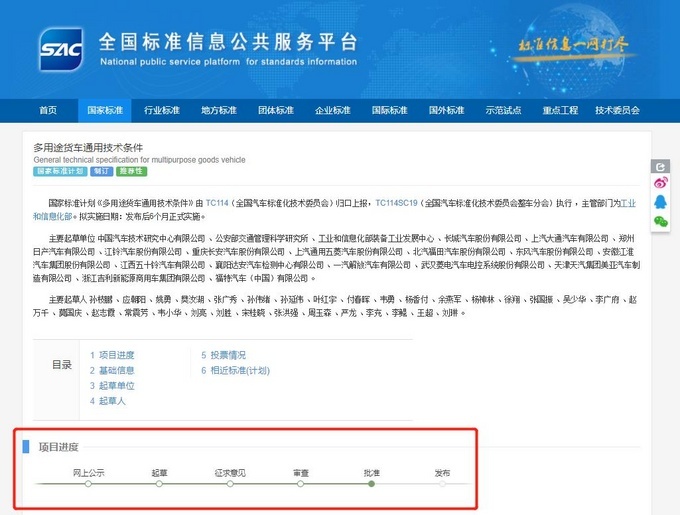680x515 pixels.
Task: Open the share icon on the sidebar
Action: tap(660, 166)
